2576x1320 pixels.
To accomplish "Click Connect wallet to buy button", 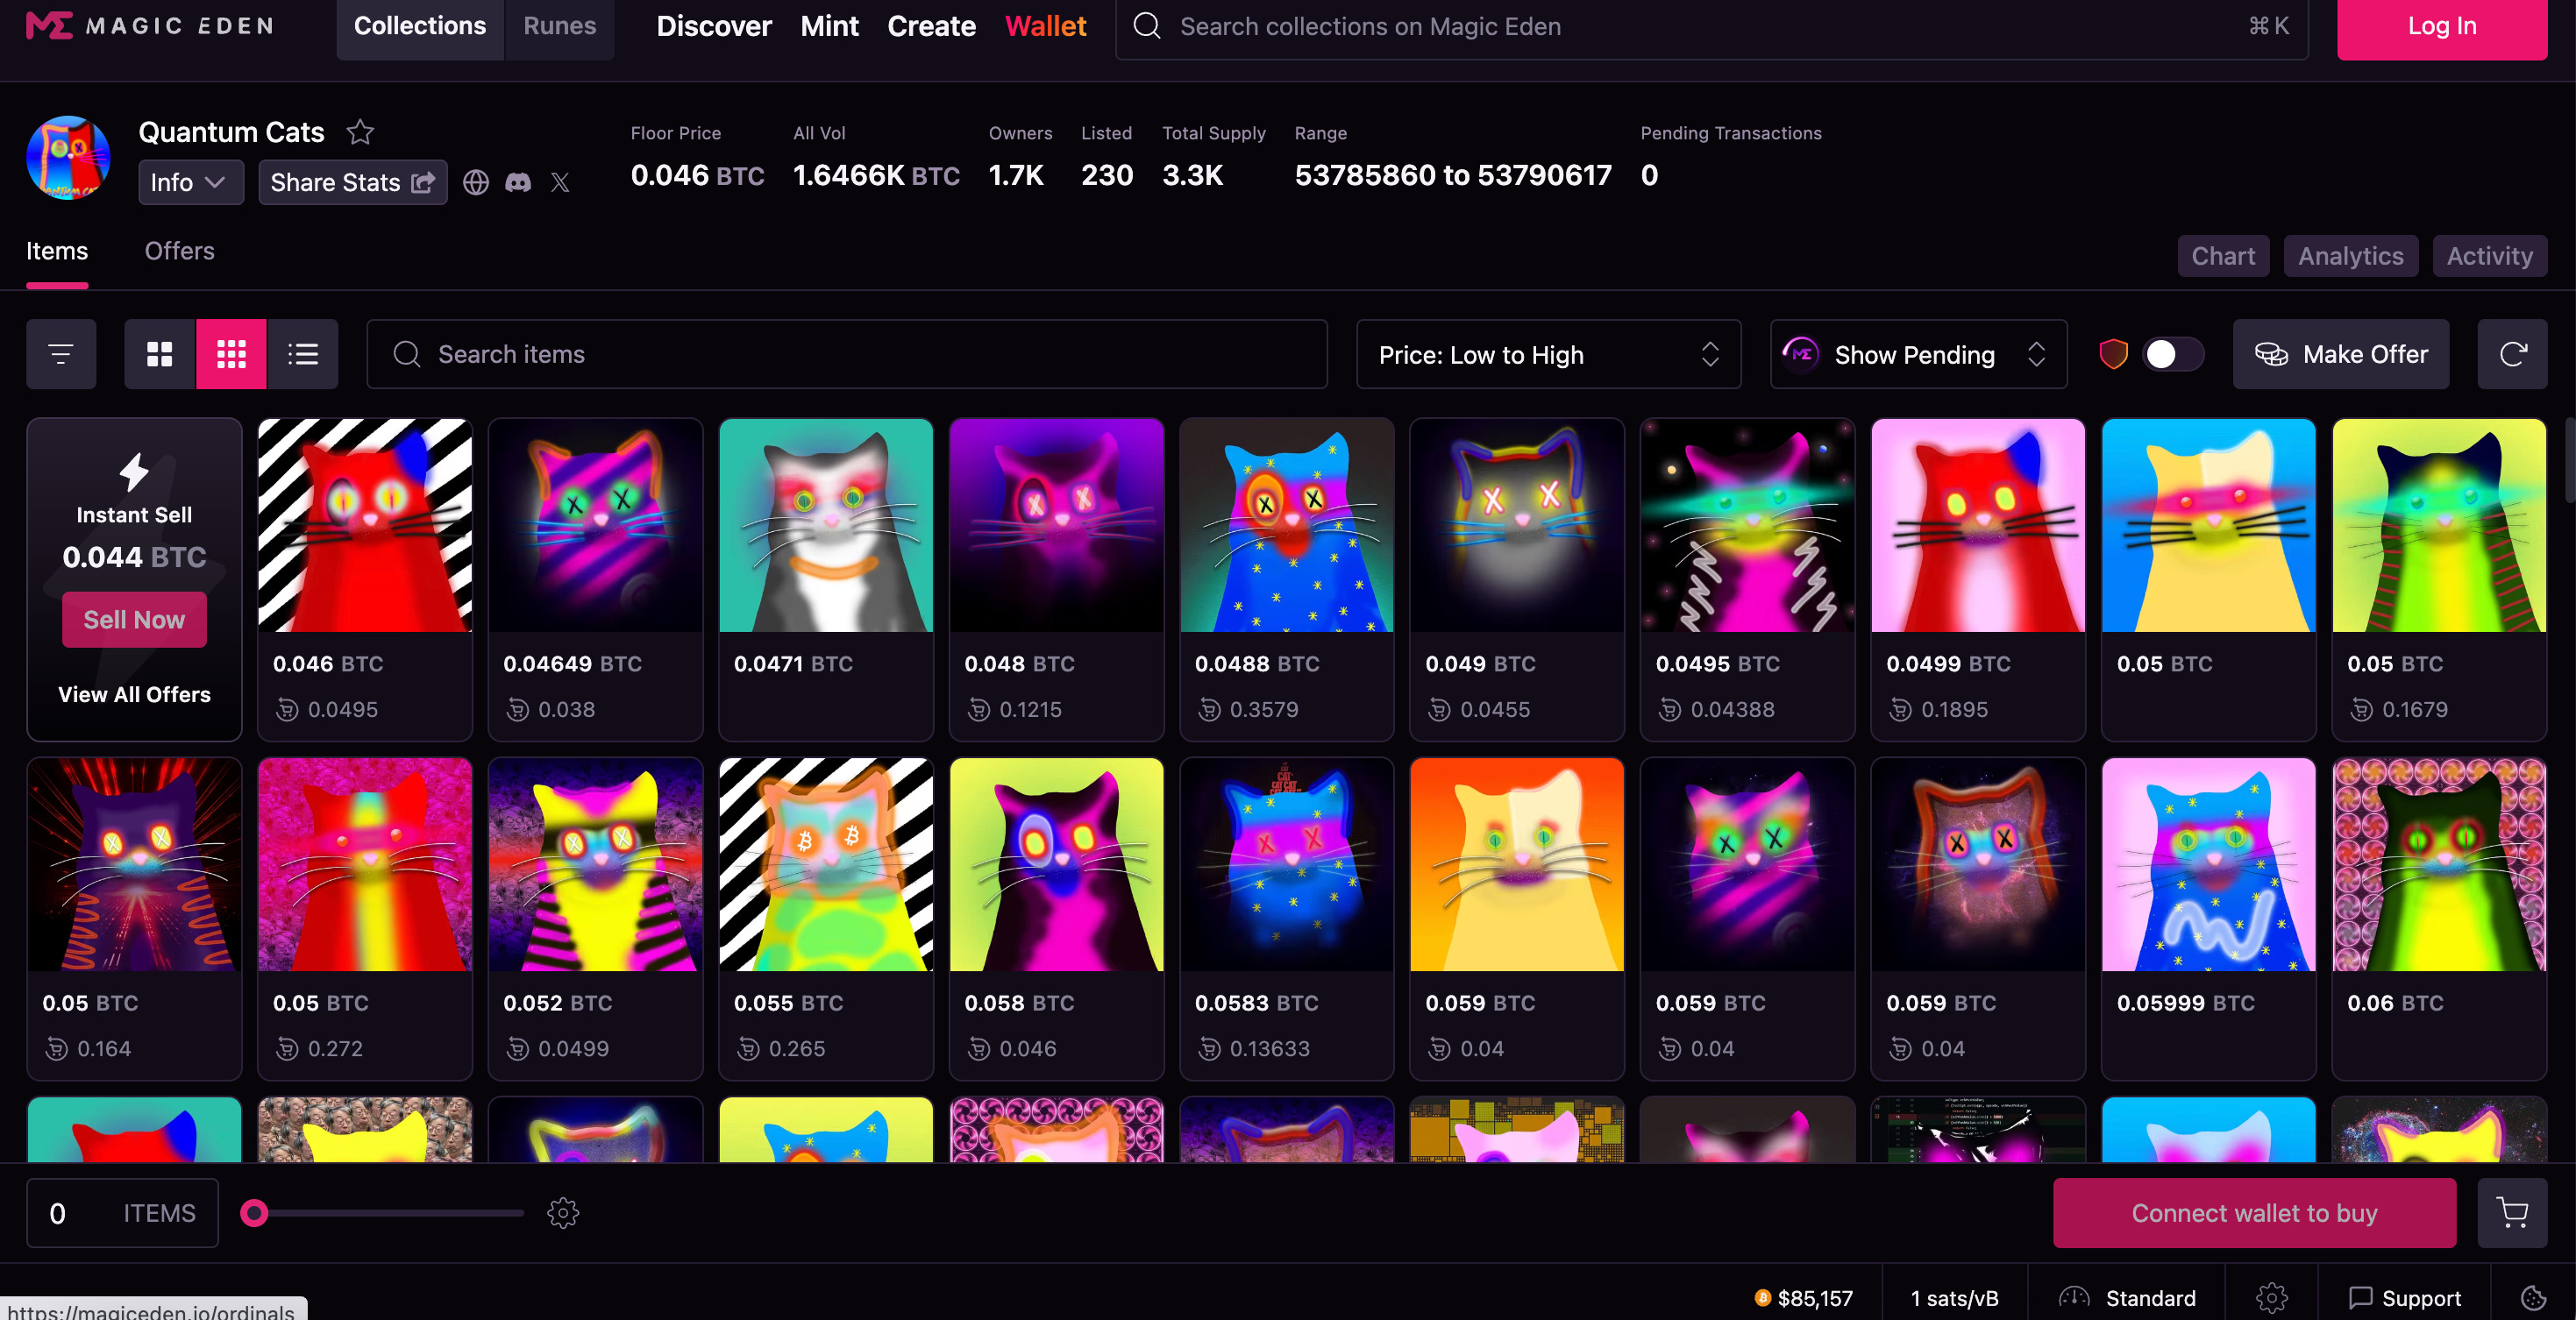I will pyautogui.click(x=2254, y=1213).
